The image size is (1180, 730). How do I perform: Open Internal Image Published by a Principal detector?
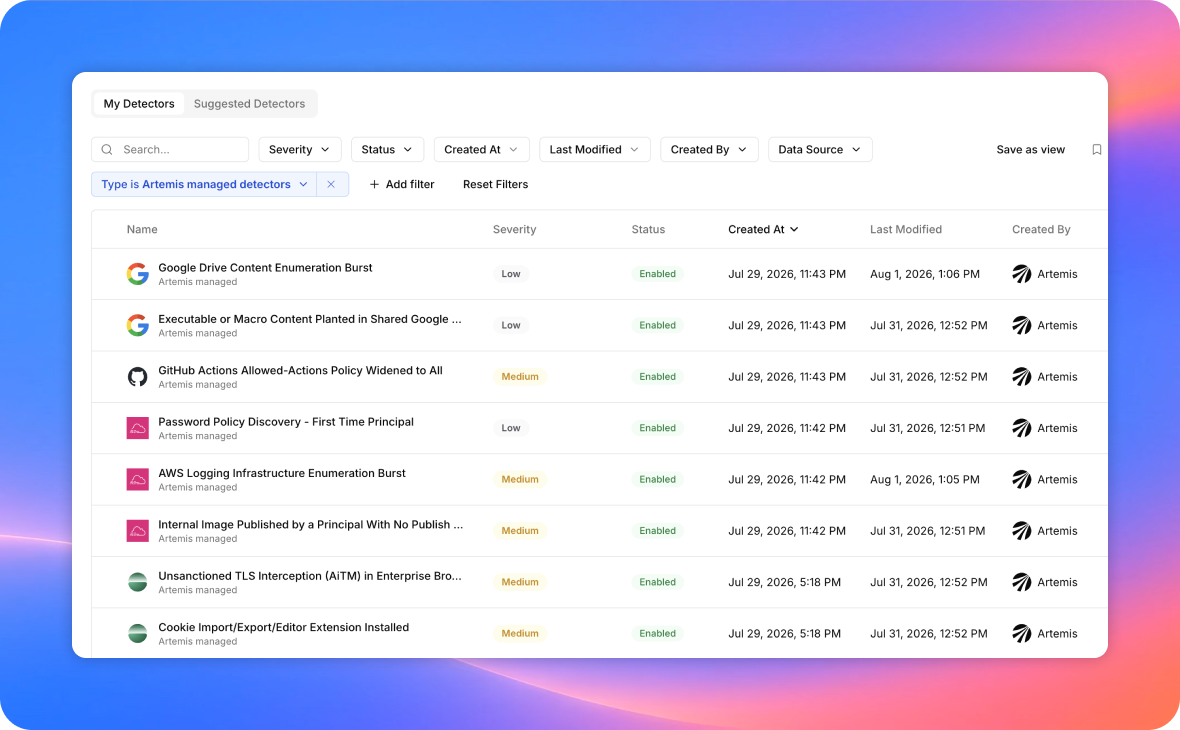coord(310,525)
